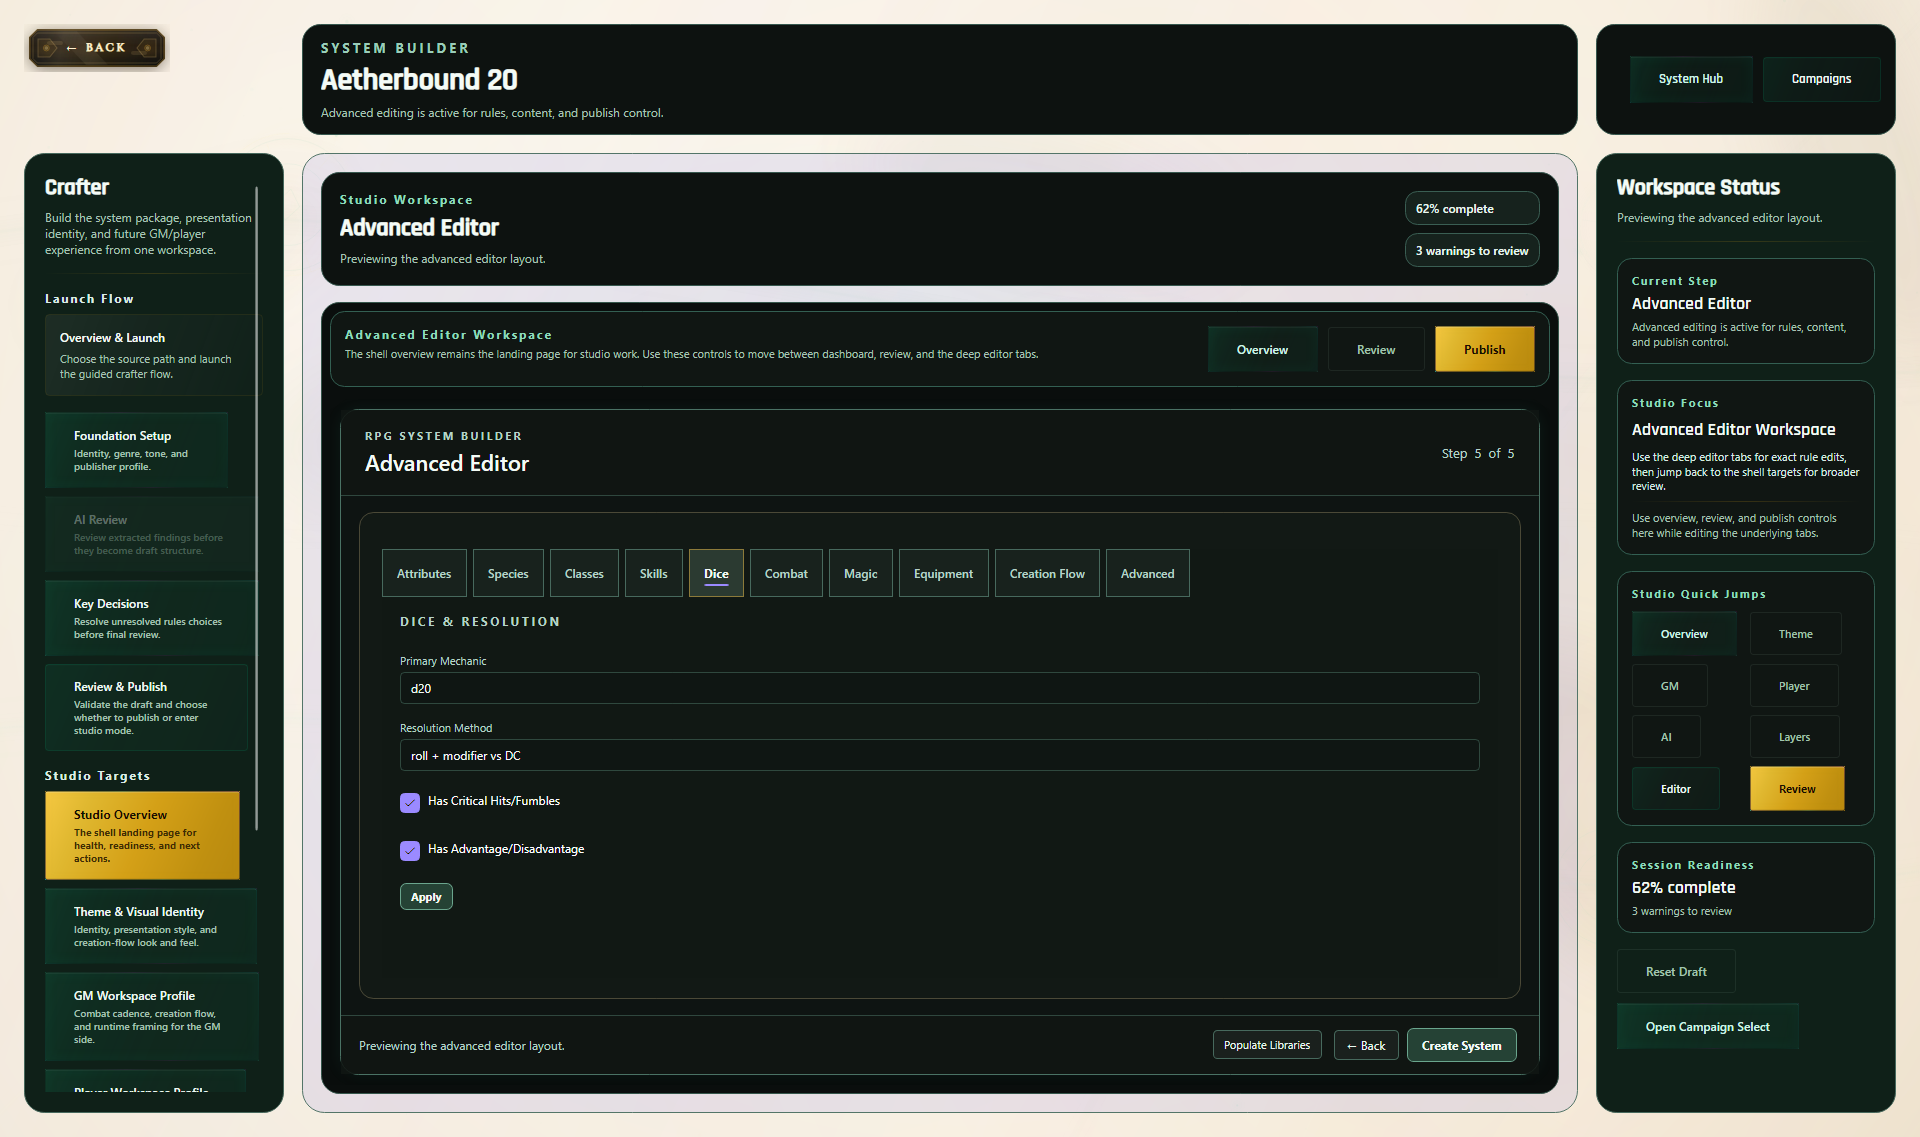
Task: Switch to the Dice tab
Action: click(716, 572)
